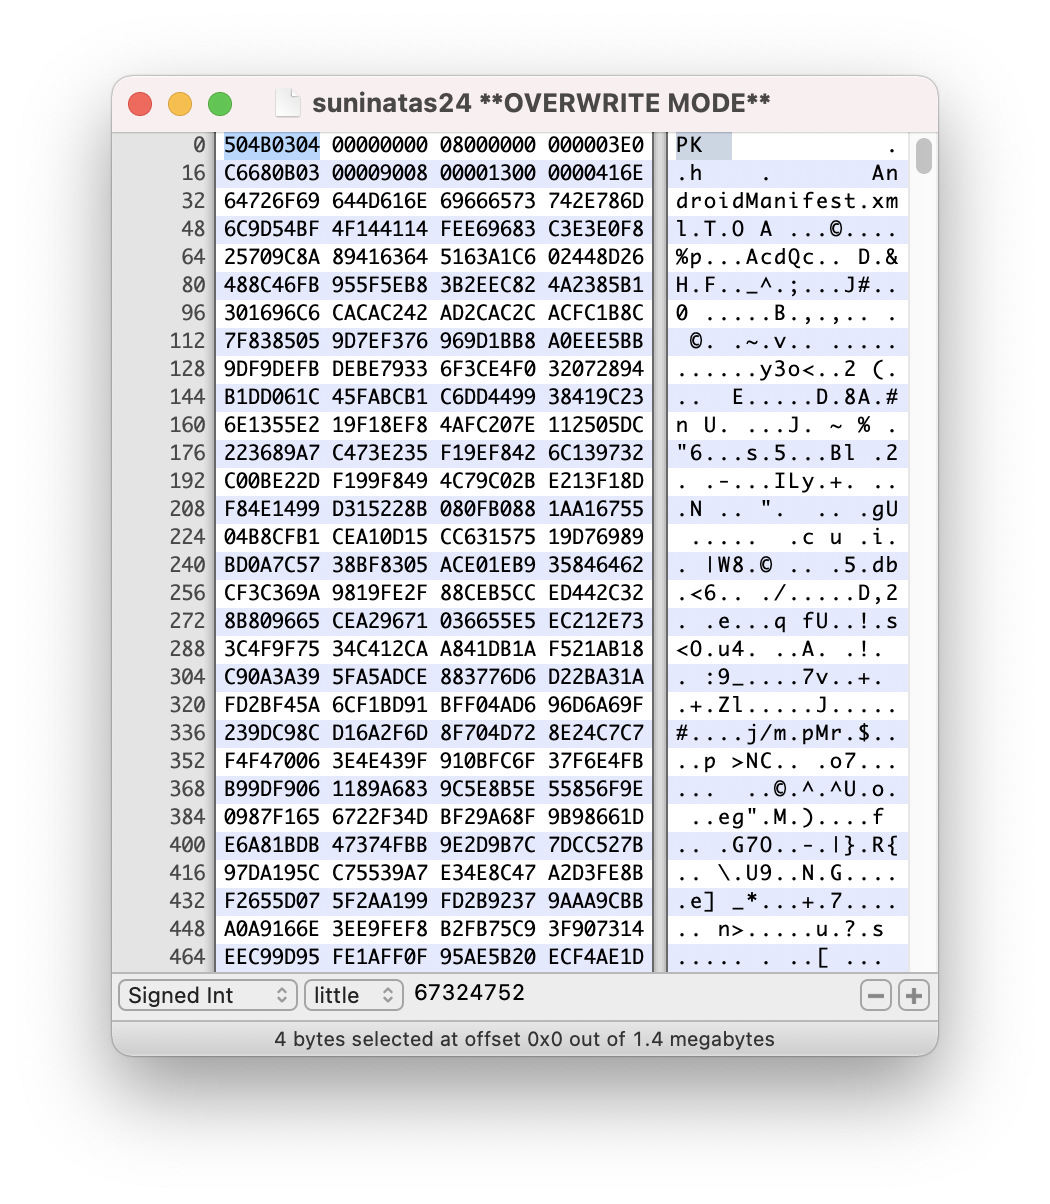Click hex group 488C46FB
The height and width of the screenshot is (1204, 1050).
tap(272, 285)
